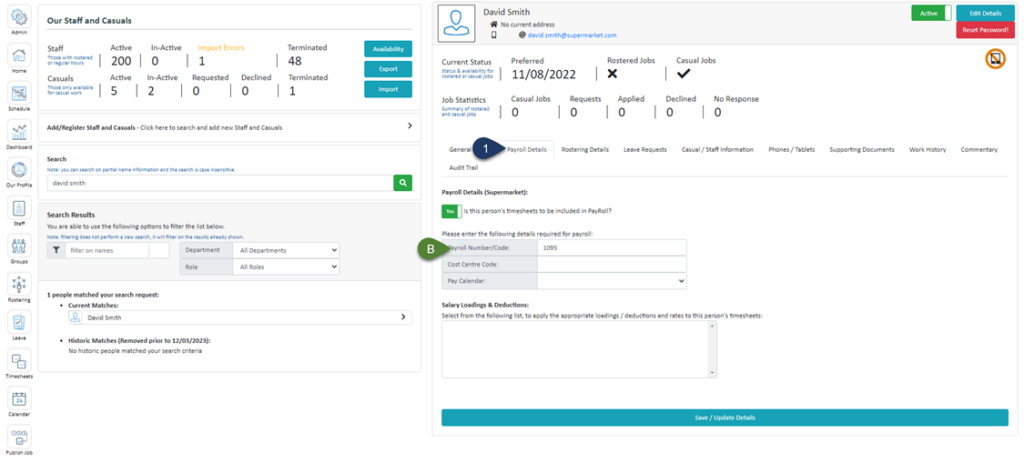Click the Rostered Jobs cross mark

[x=613, y=74]
